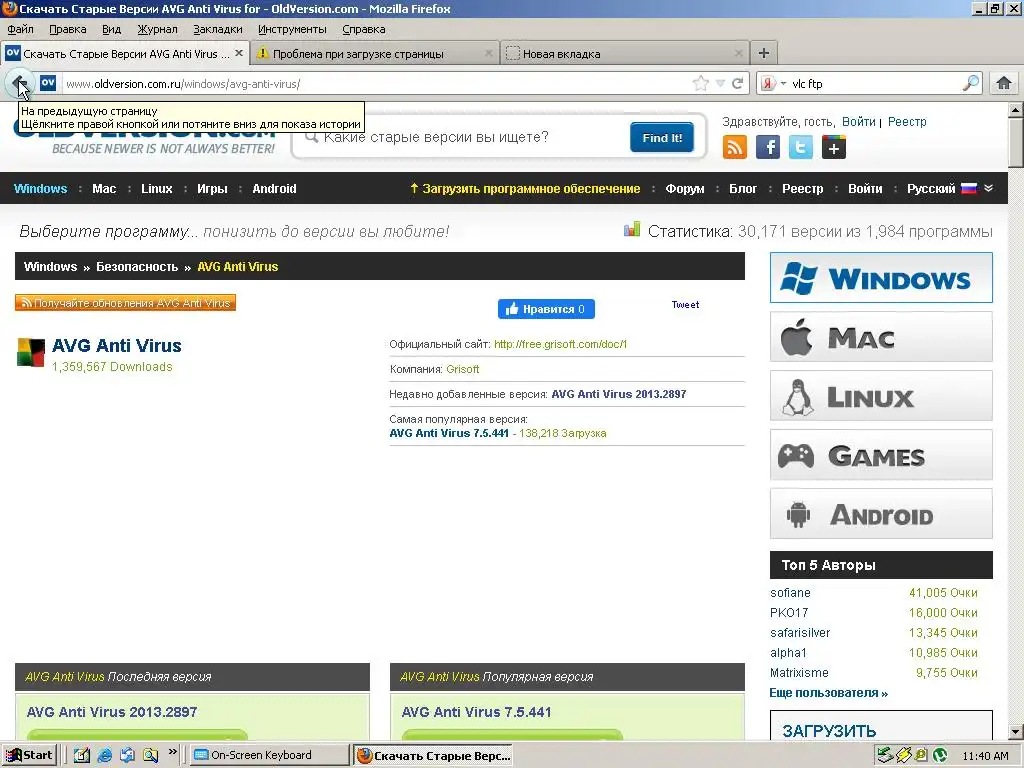Screen dimensions: 1024x768
Task: Open the Справка menu
Action: coord(364,29)
